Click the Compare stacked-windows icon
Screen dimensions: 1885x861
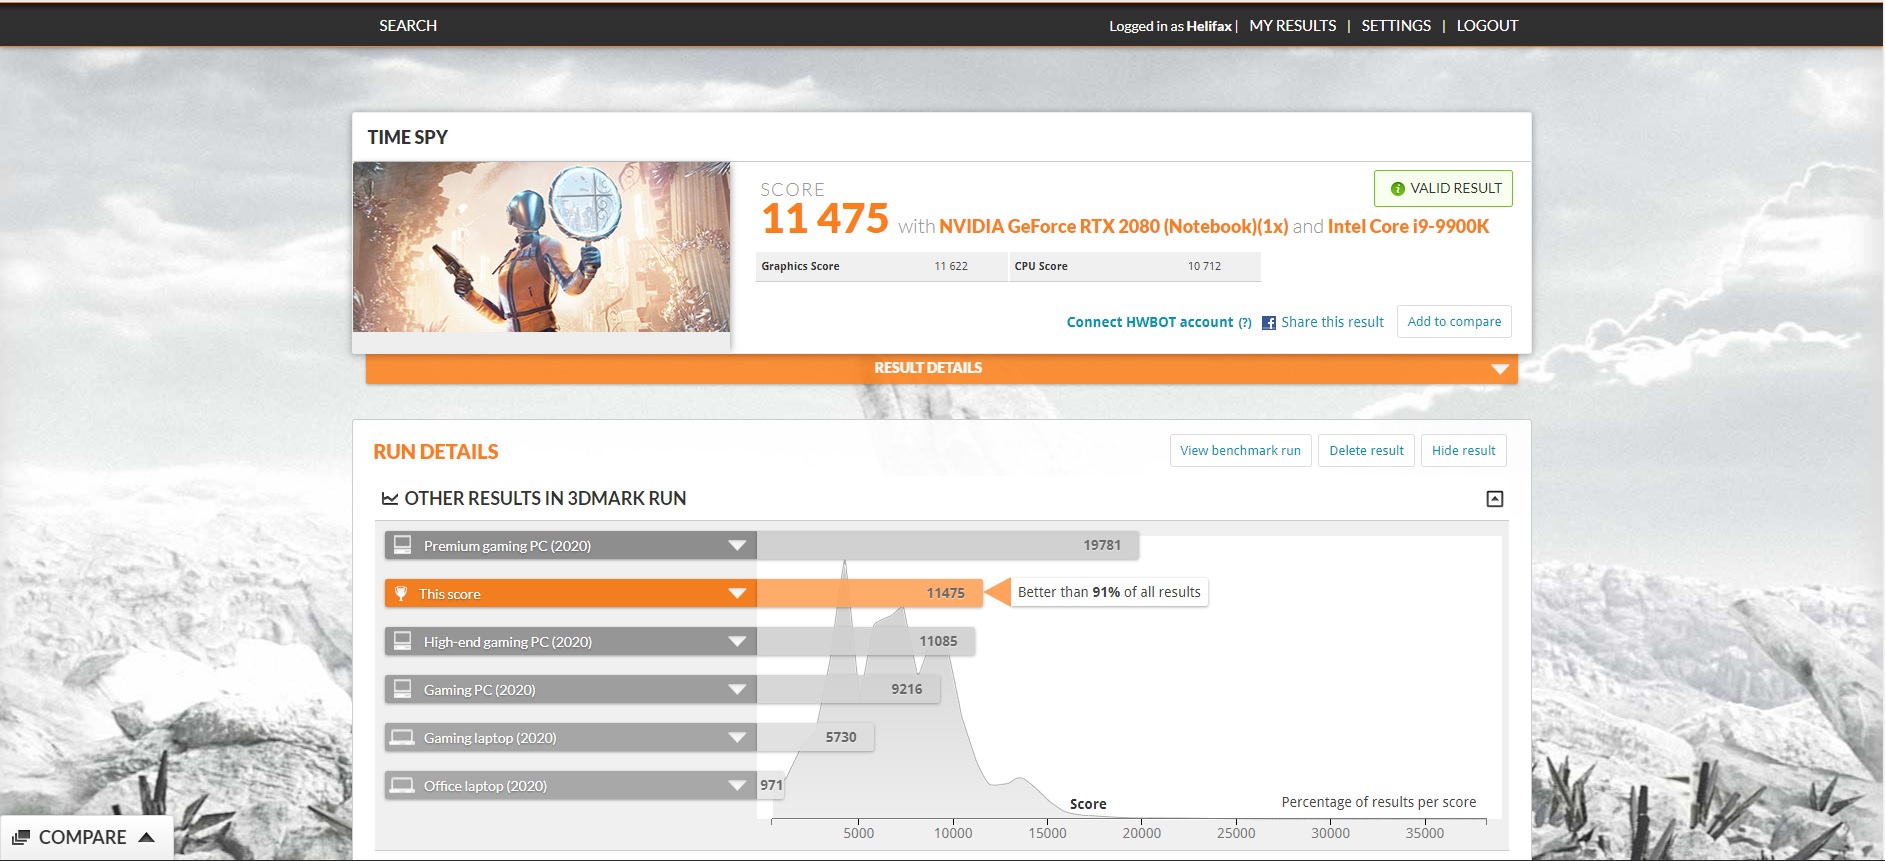[x=21, y=838]
